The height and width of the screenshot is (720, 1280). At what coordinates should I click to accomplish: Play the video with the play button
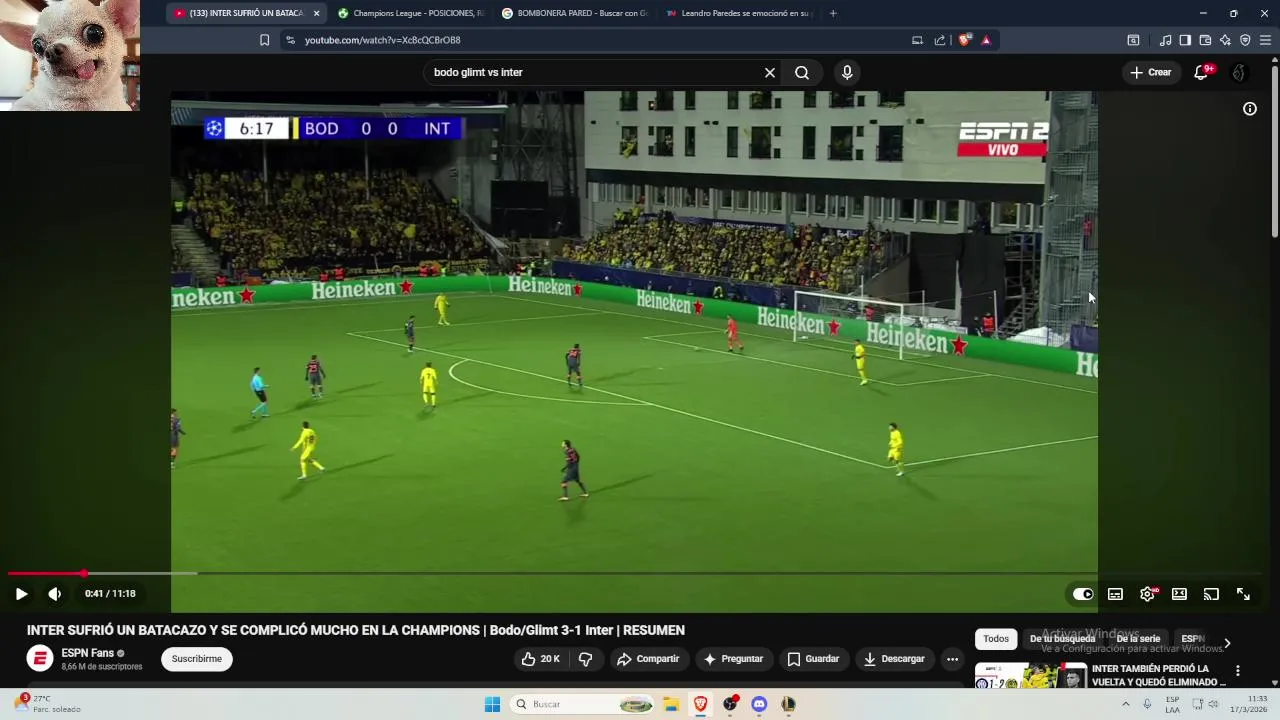(21, 594)
